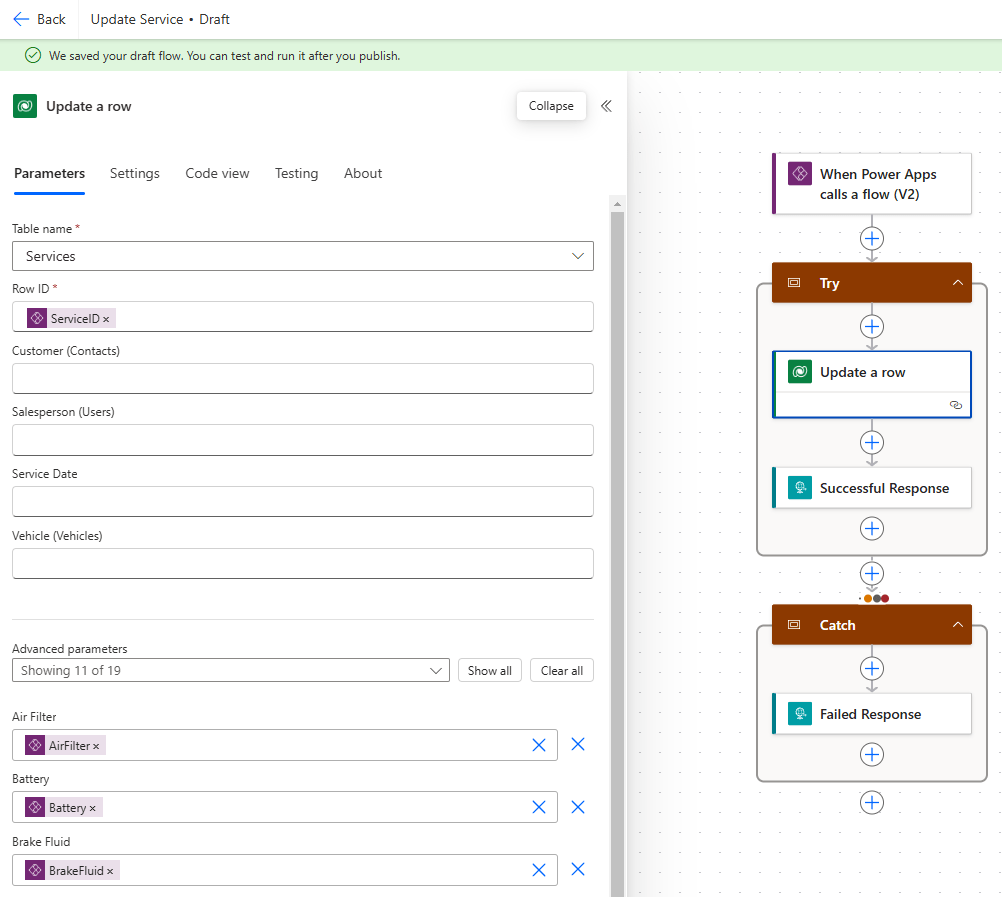Screen dimensions: 1002x897
Task: Remove the Brake Fluid parameter with outer X
Action: point(577,869)
